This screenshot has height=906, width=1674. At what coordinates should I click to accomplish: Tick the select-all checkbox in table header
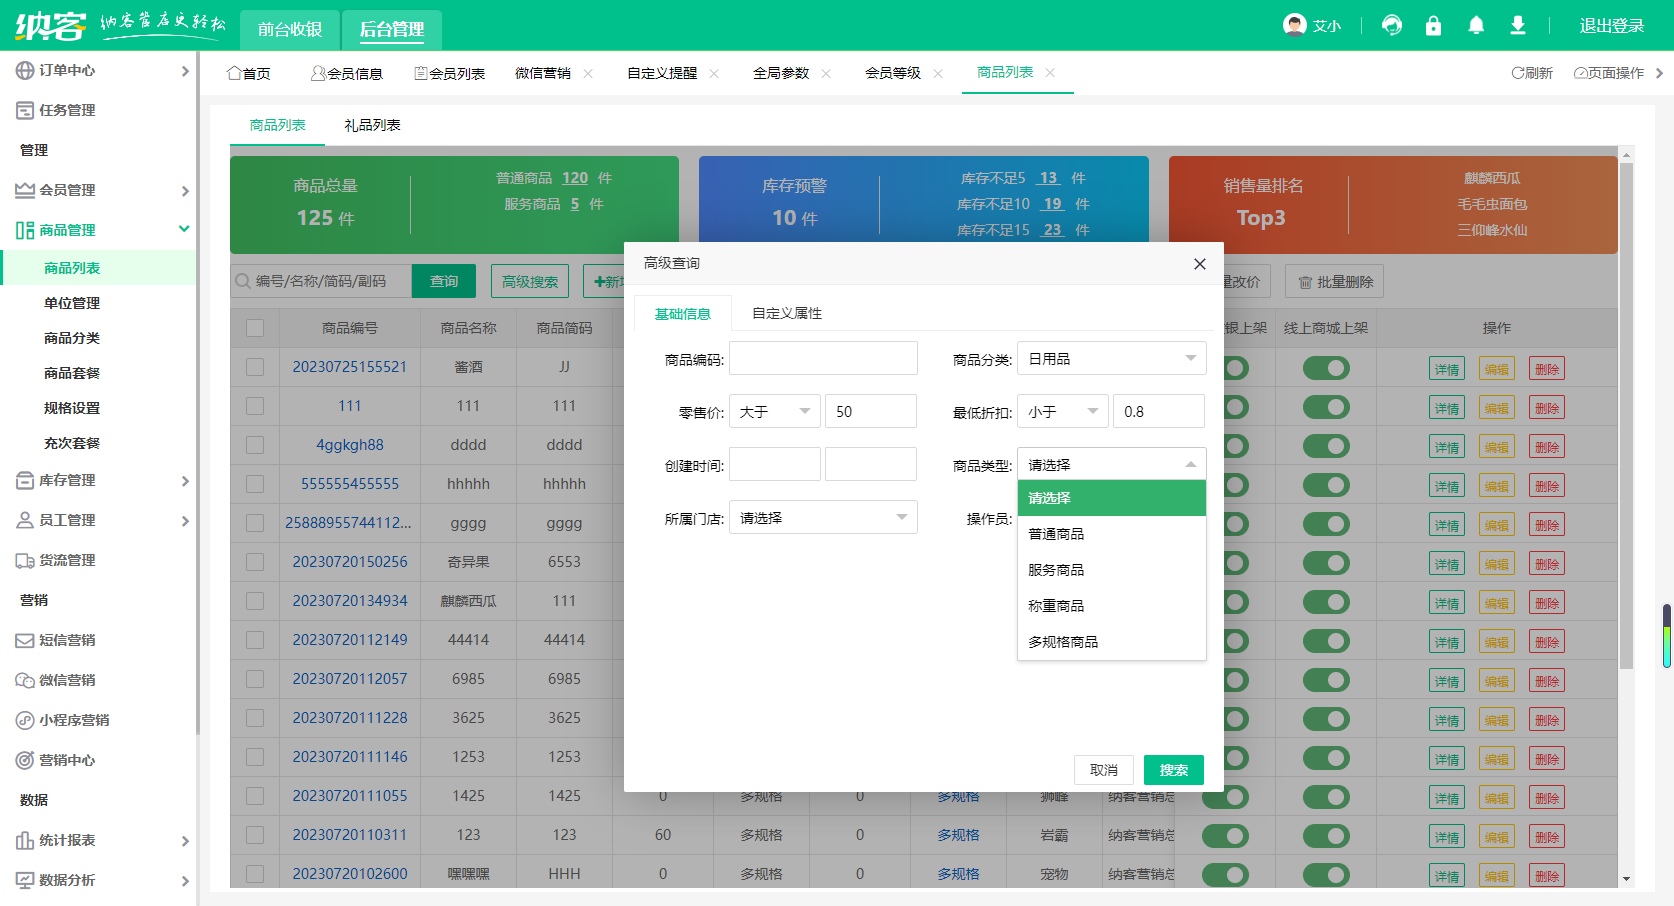255,328
